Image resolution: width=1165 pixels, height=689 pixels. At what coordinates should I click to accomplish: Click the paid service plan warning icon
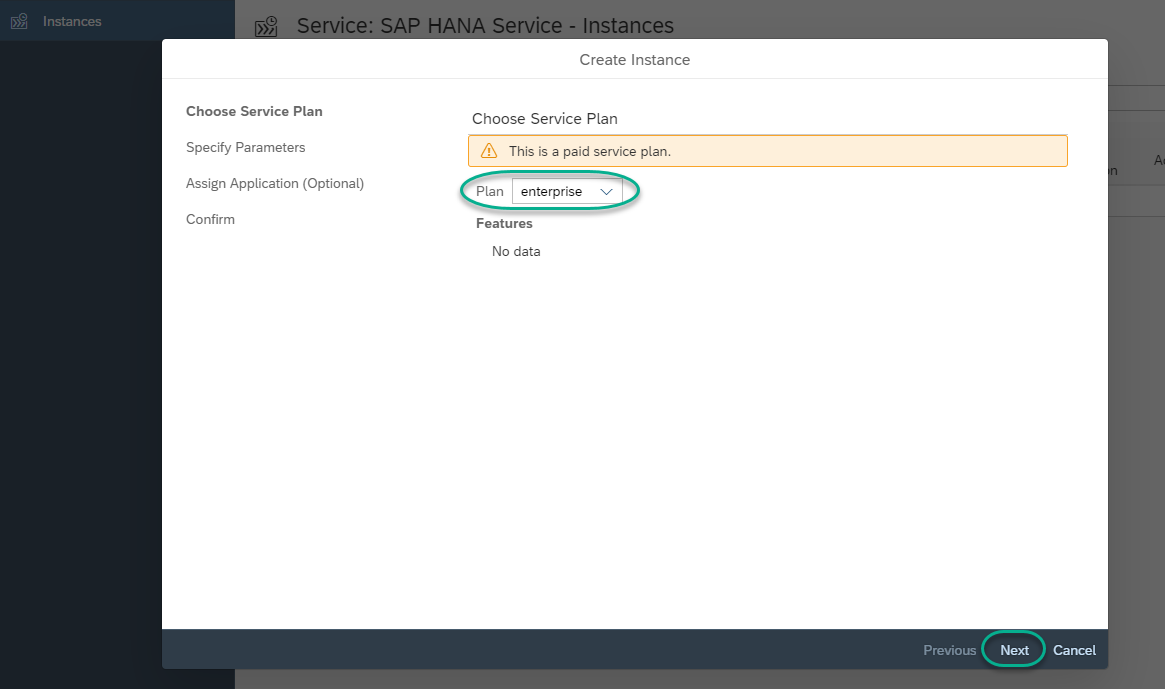(x=489, y=151)
